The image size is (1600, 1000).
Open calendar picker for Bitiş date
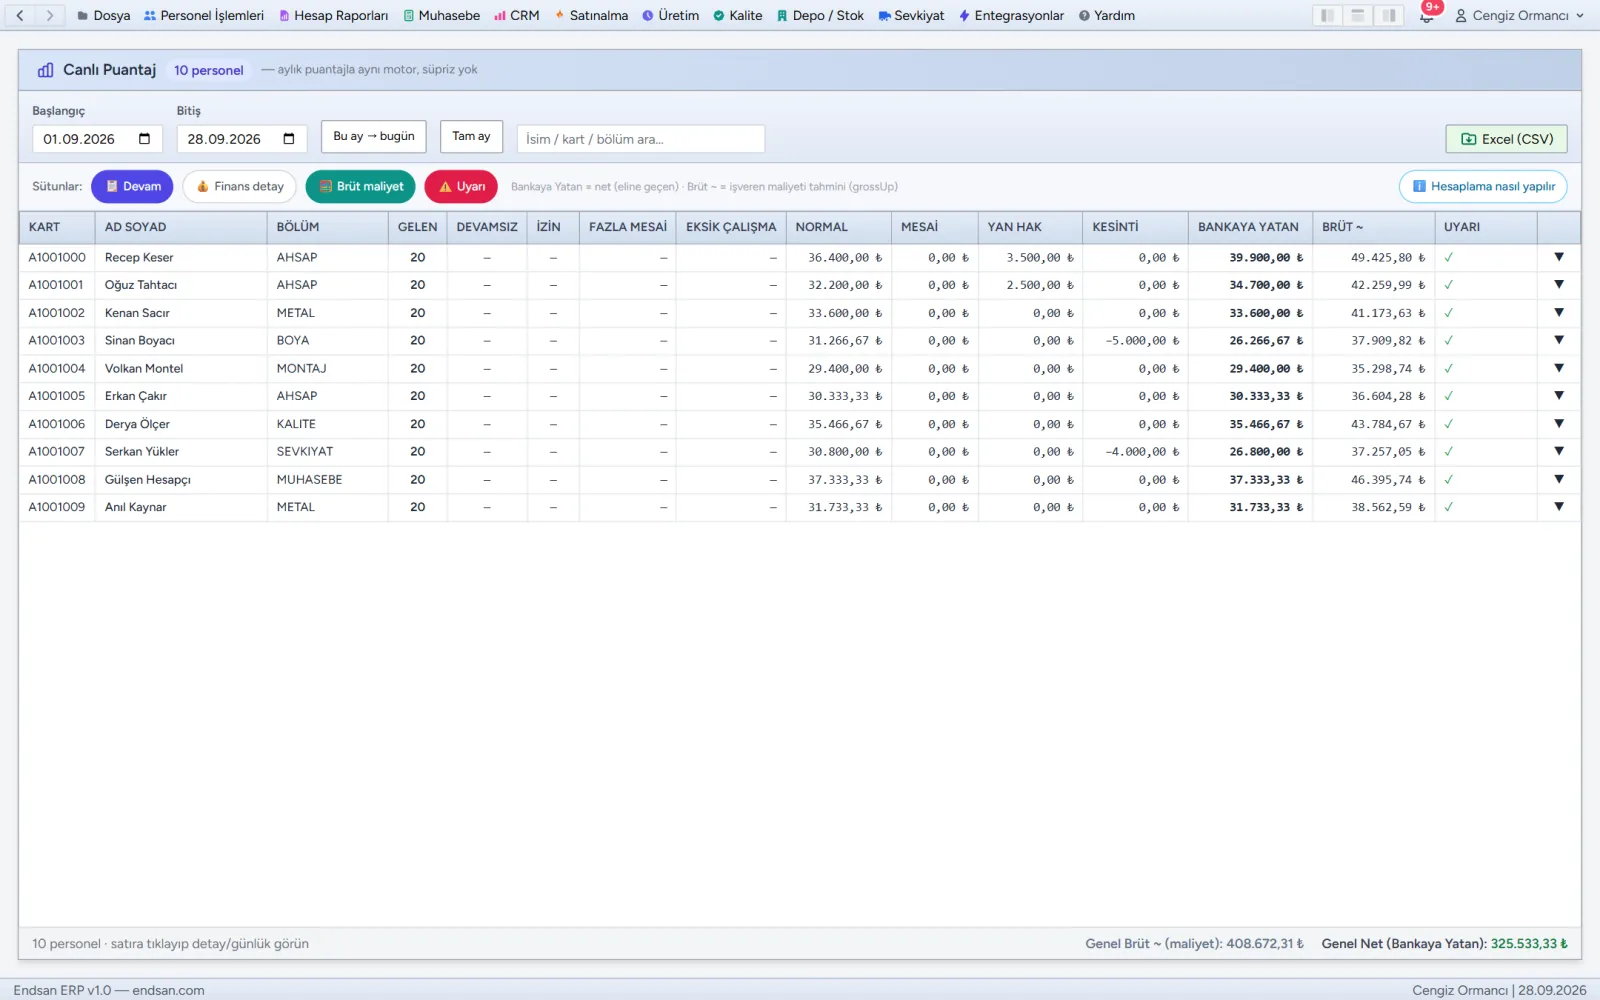(289, 139)
